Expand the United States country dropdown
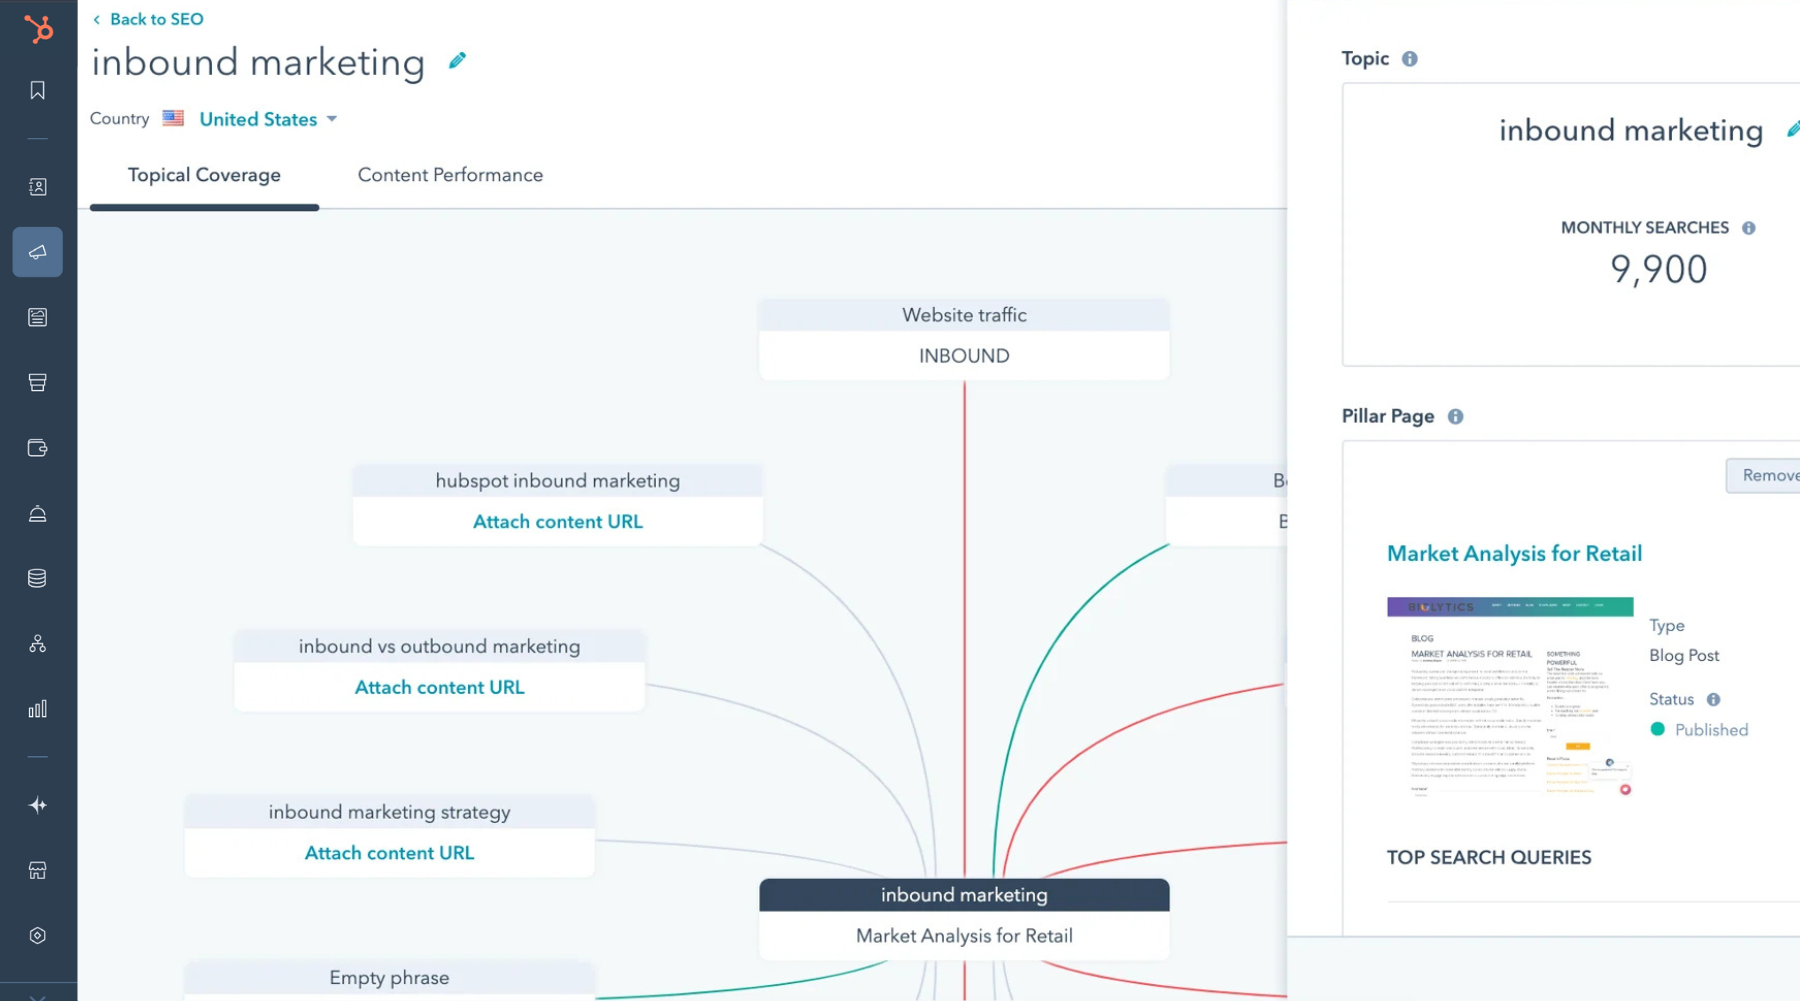This screenshot has height=1001, width=1800. point(268,119)
